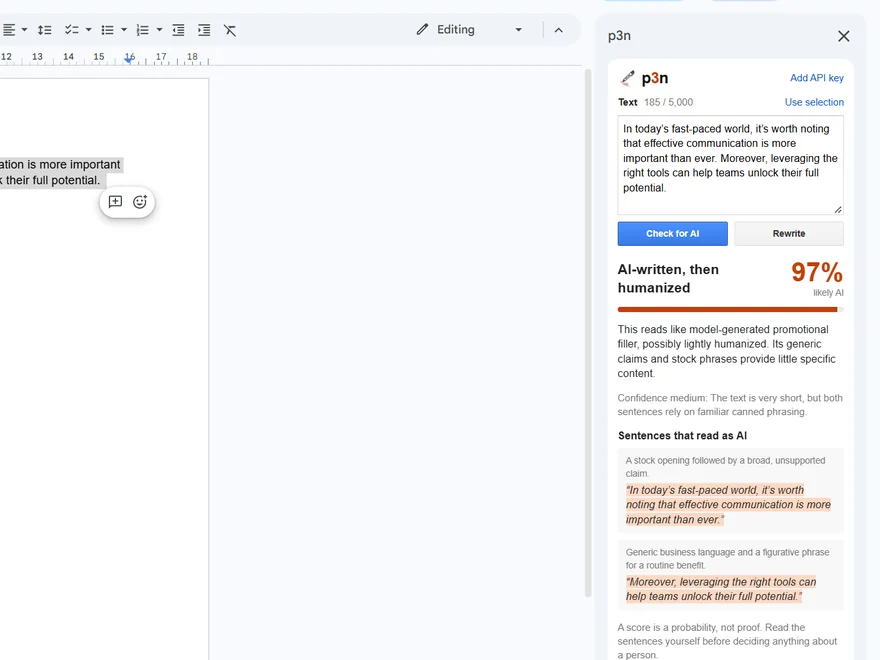Add a comment to selected text
This screenshot has width=880, height=660.
pyautogui.click(x=116, y=201)
